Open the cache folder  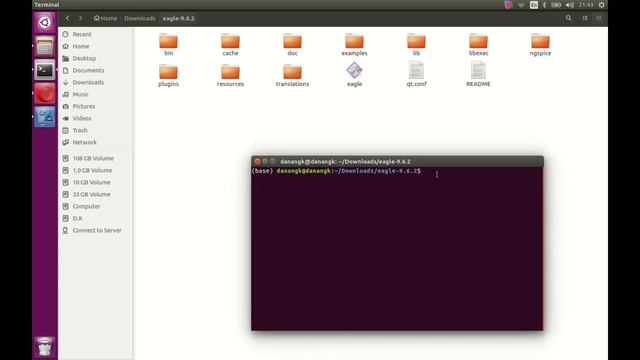pyautogui.click(x=230, y=44)
